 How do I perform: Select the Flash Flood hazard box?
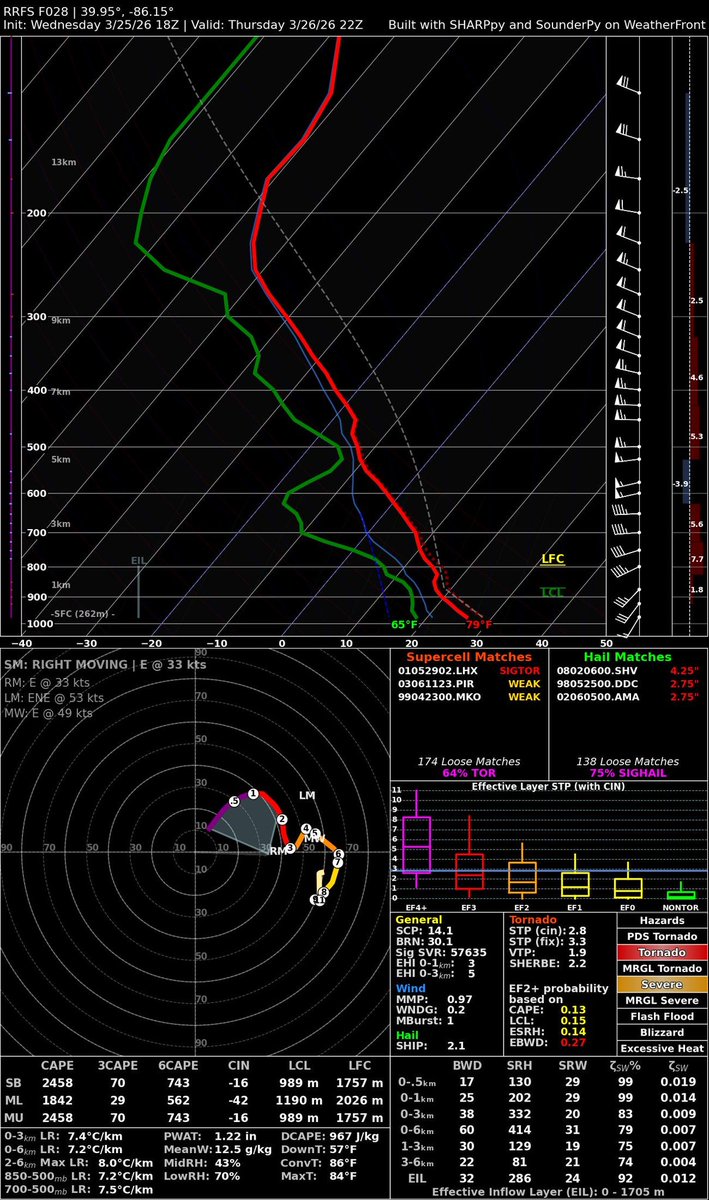(662, 1015)
